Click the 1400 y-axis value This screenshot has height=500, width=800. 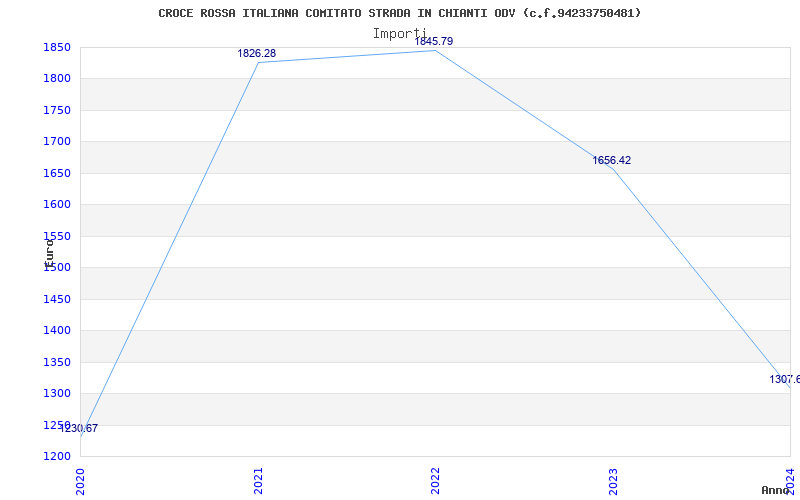point(56,331)
